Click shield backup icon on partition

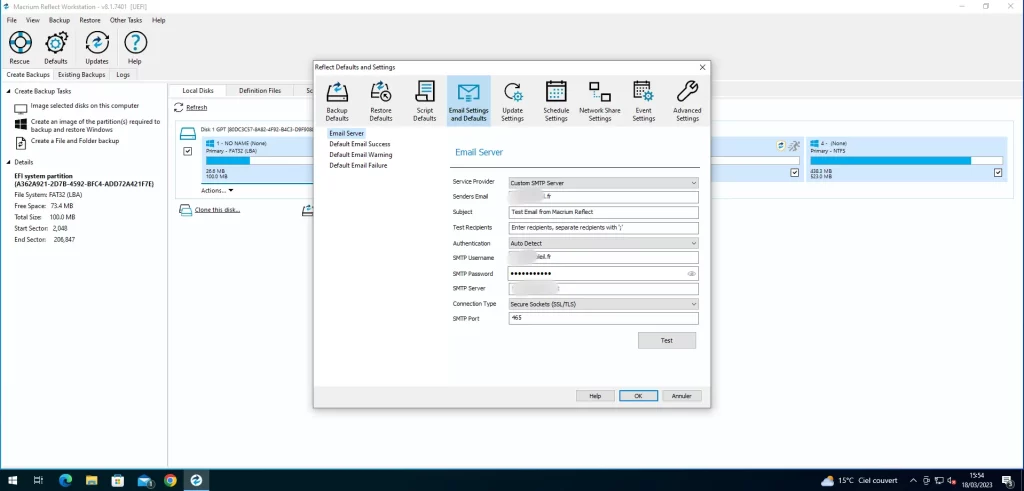pos(781,145)
